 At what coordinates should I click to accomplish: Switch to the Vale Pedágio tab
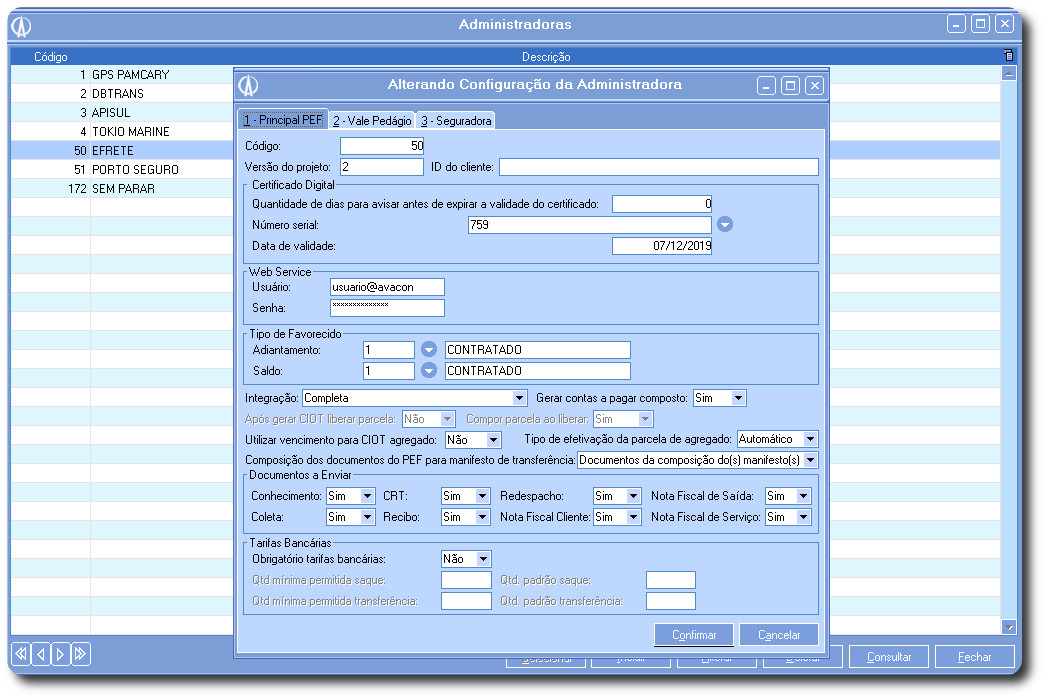(x=372, y=121)
